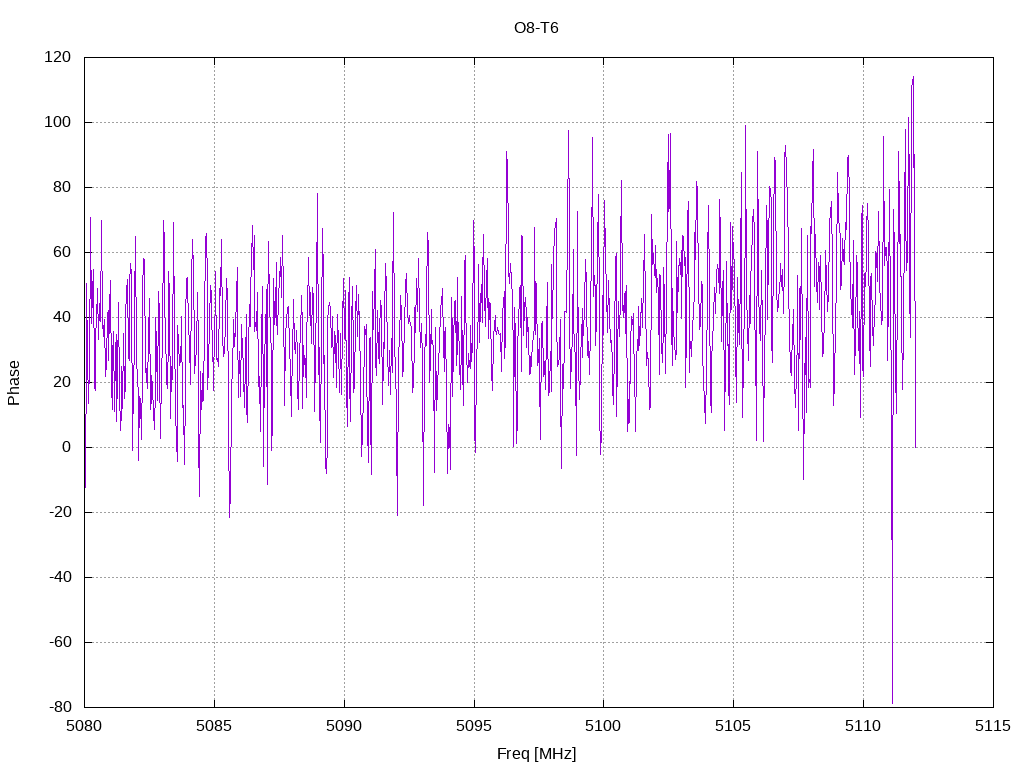The width and height of the screenshot is (1024, 768).
Task: Click the x-axis tick label 5105
Action: 733,726
